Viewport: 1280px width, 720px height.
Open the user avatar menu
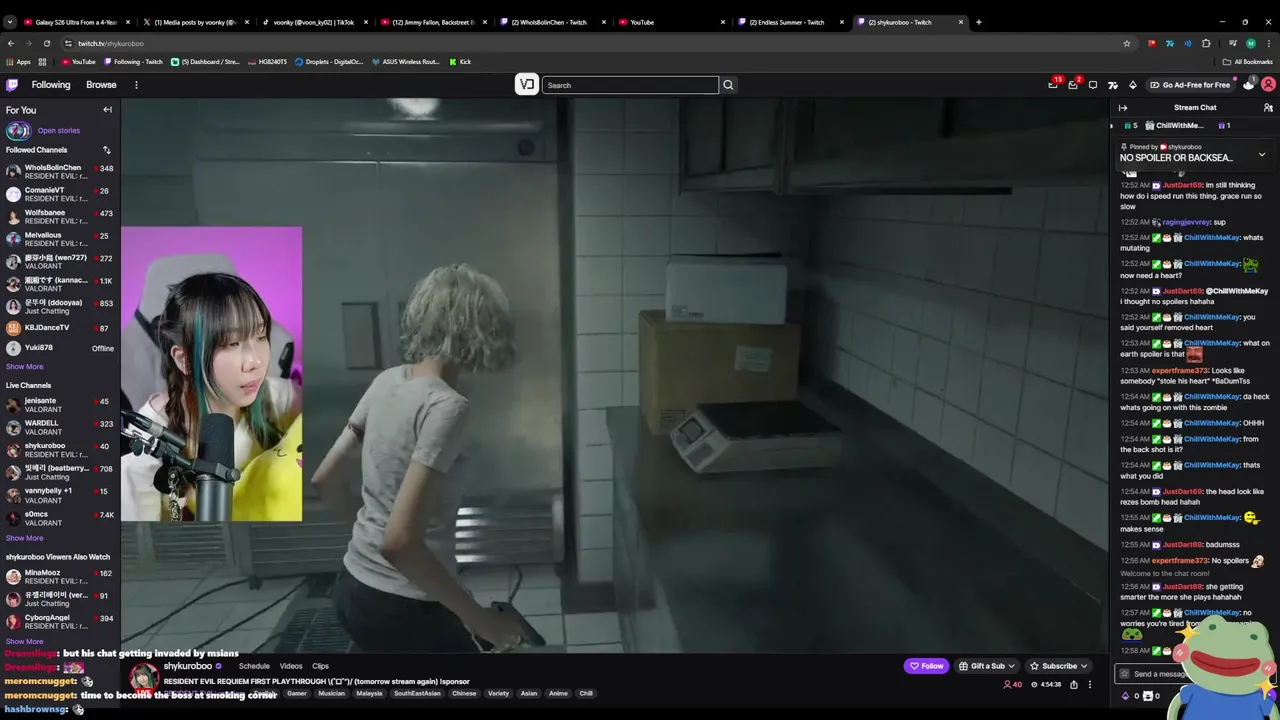tap(1268, 85)
